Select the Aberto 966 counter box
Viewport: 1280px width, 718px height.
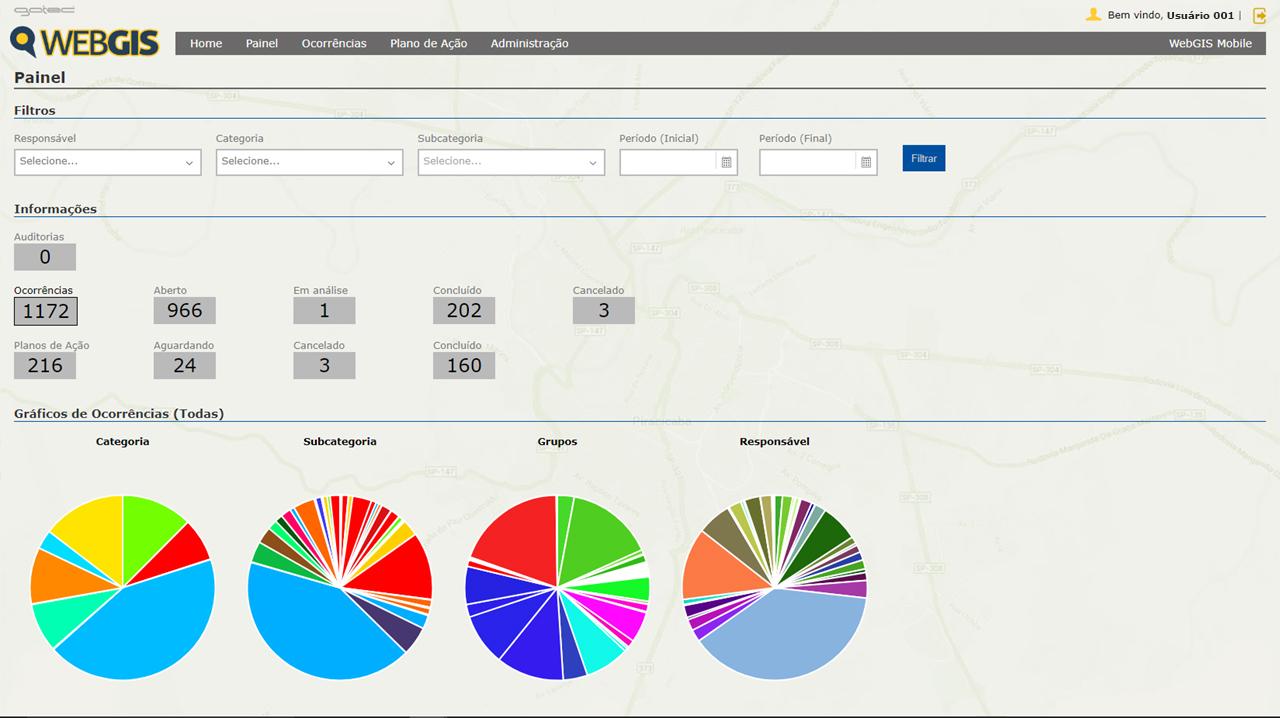click(x=185, y=311)
